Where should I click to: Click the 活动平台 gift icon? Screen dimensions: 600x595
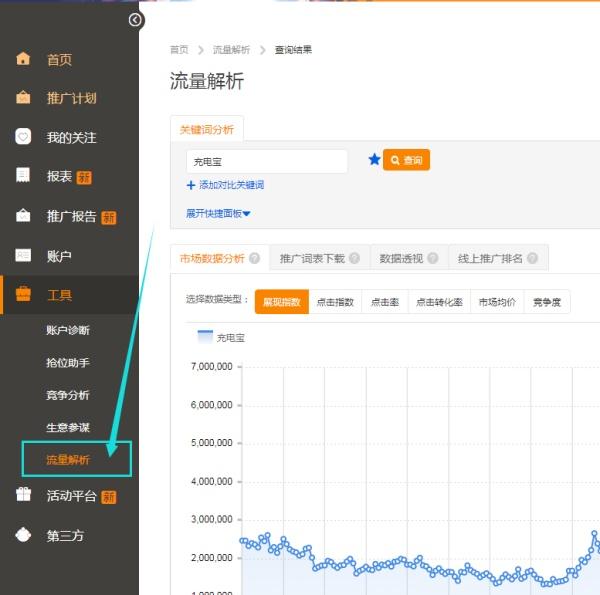23,494
